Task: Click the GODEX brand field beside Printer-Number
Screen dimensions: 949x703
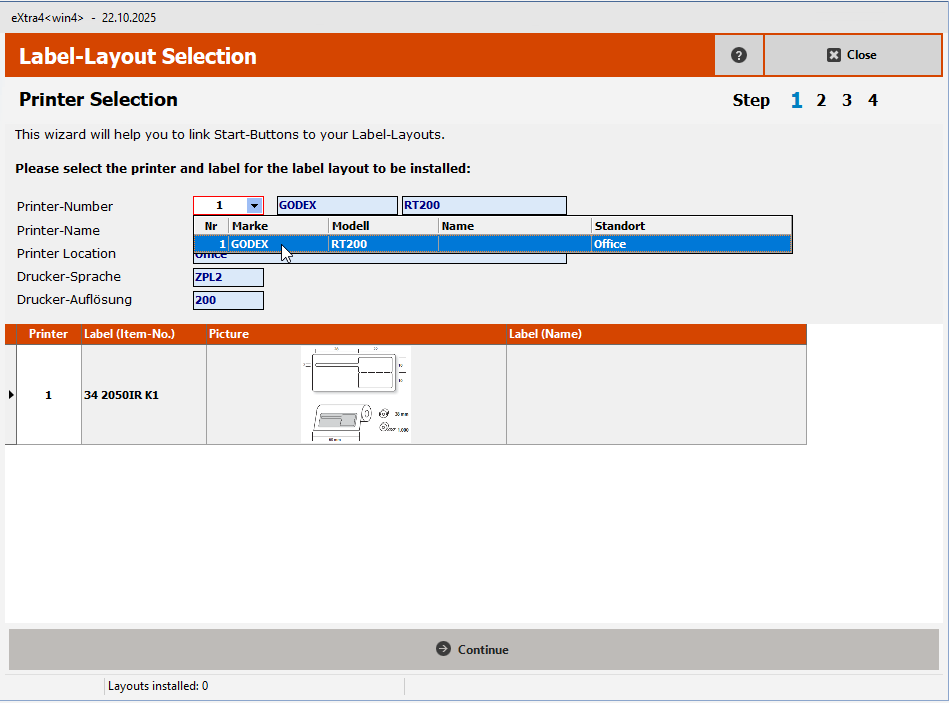Action: 336,206
